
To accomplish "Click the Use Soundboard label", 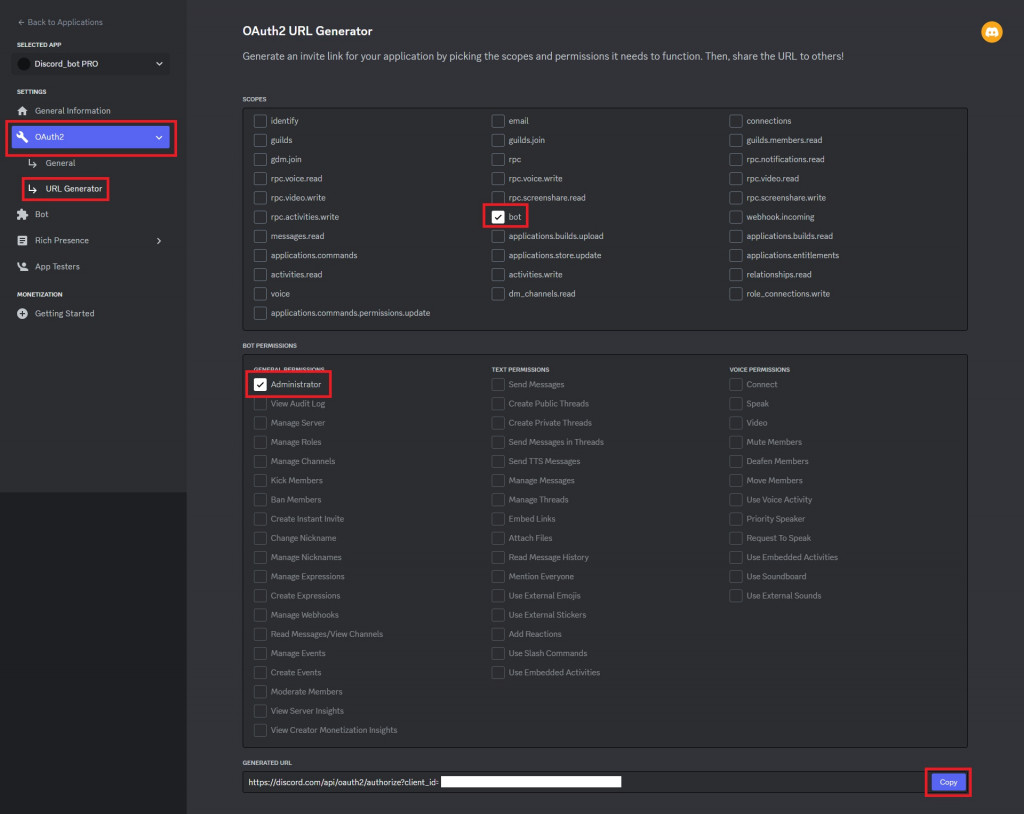I will (776, 577).
